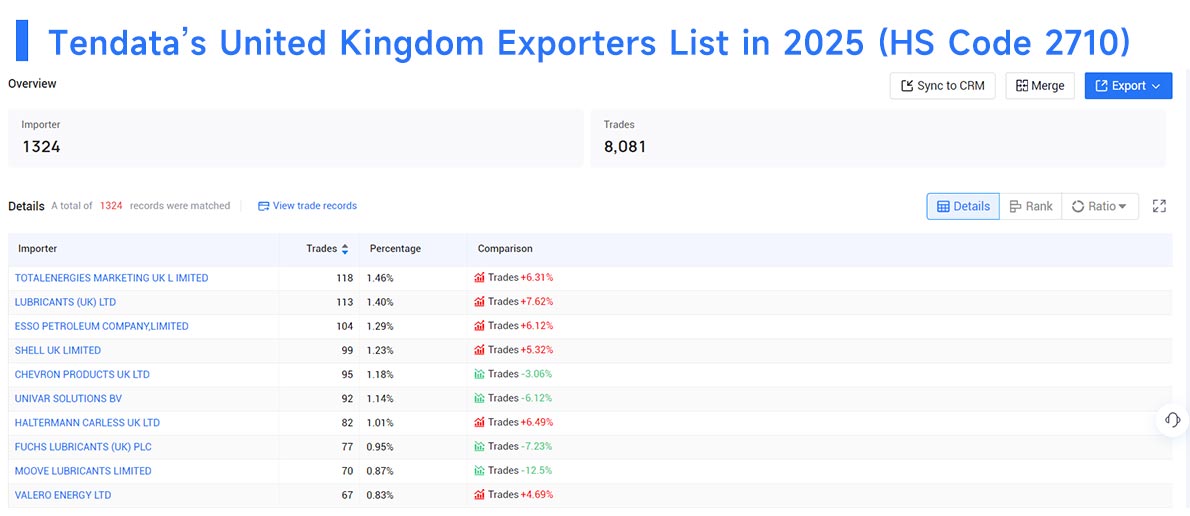Click the Trades total 8,081 card
The height and width of the screenshot is (516, 1190).
(878, 138)
